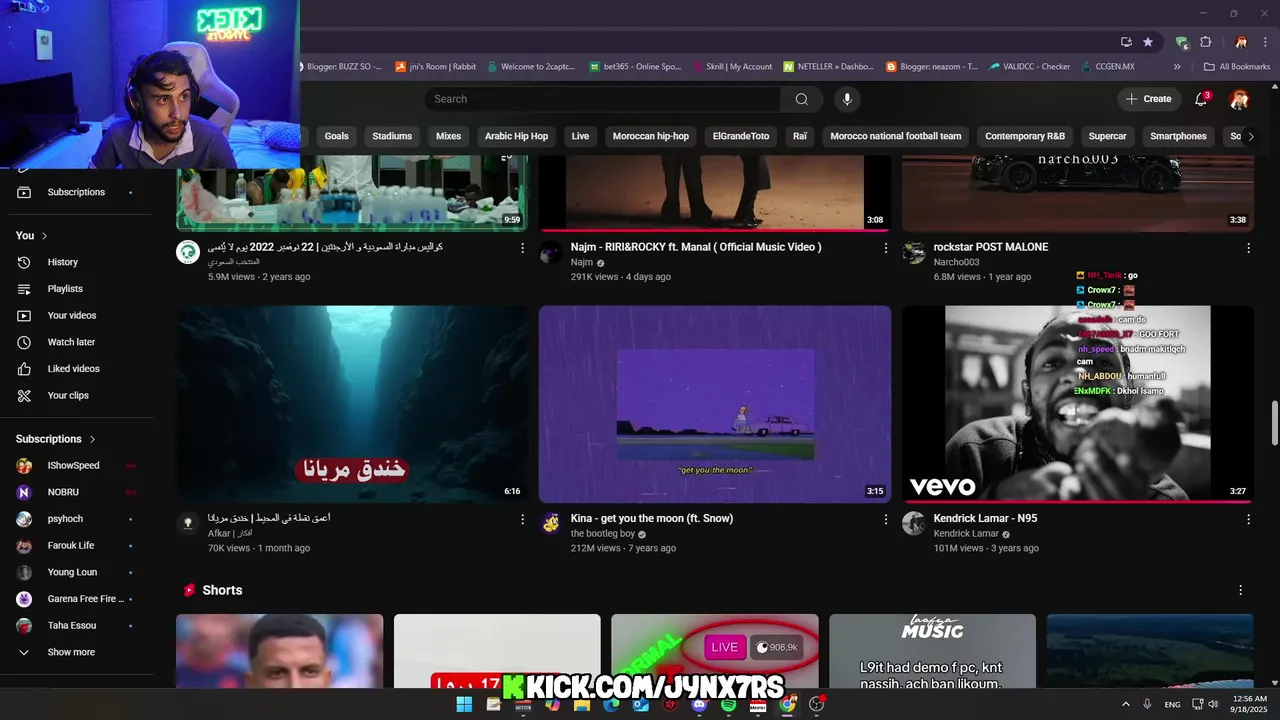Image resolution: width=1280 pixels, height=720 pixels.
Task: Select the Moroccan hip-hop chip
Action: pos(651,136)
